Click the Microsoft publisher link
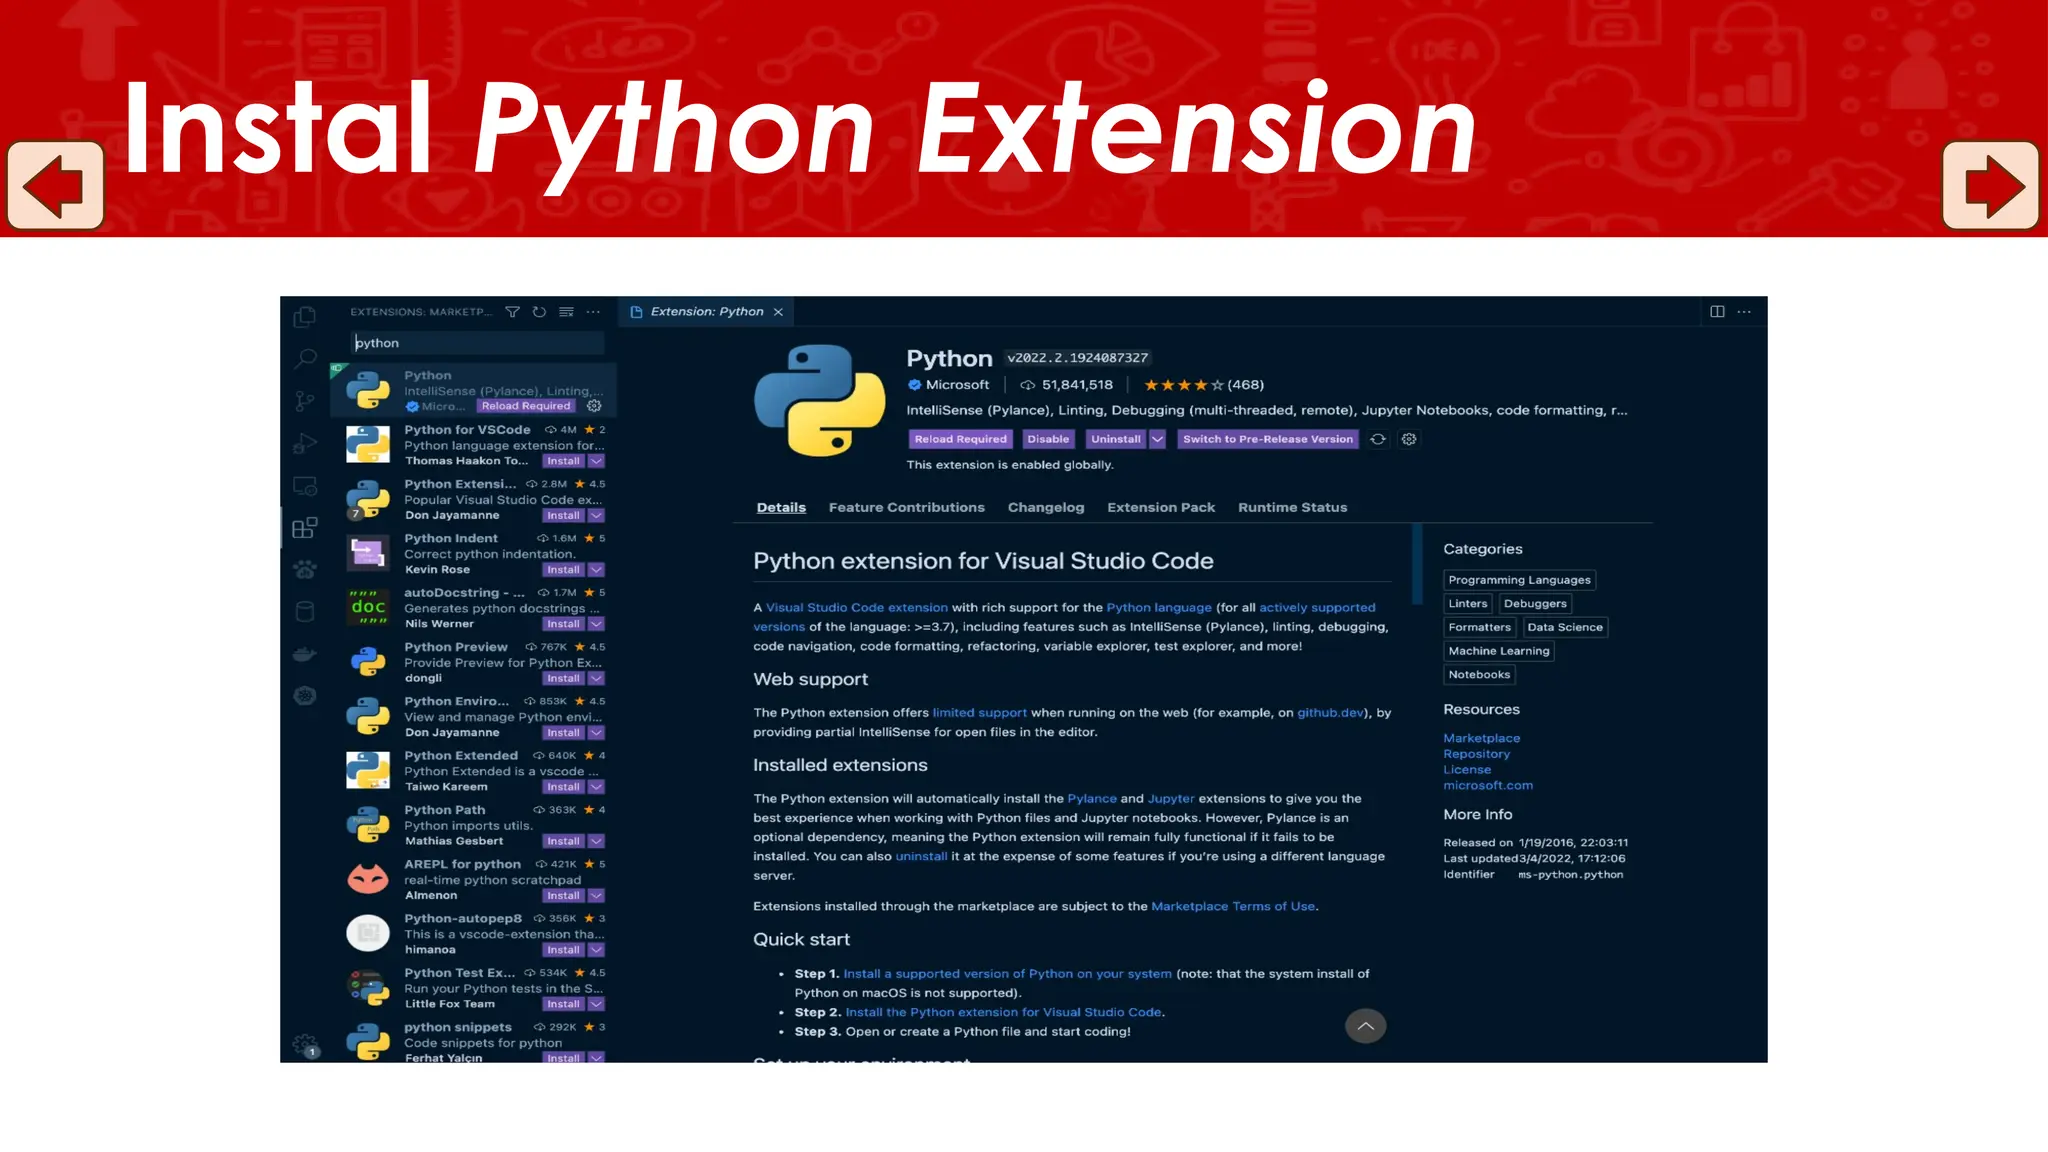 click(x=957, y=385)
